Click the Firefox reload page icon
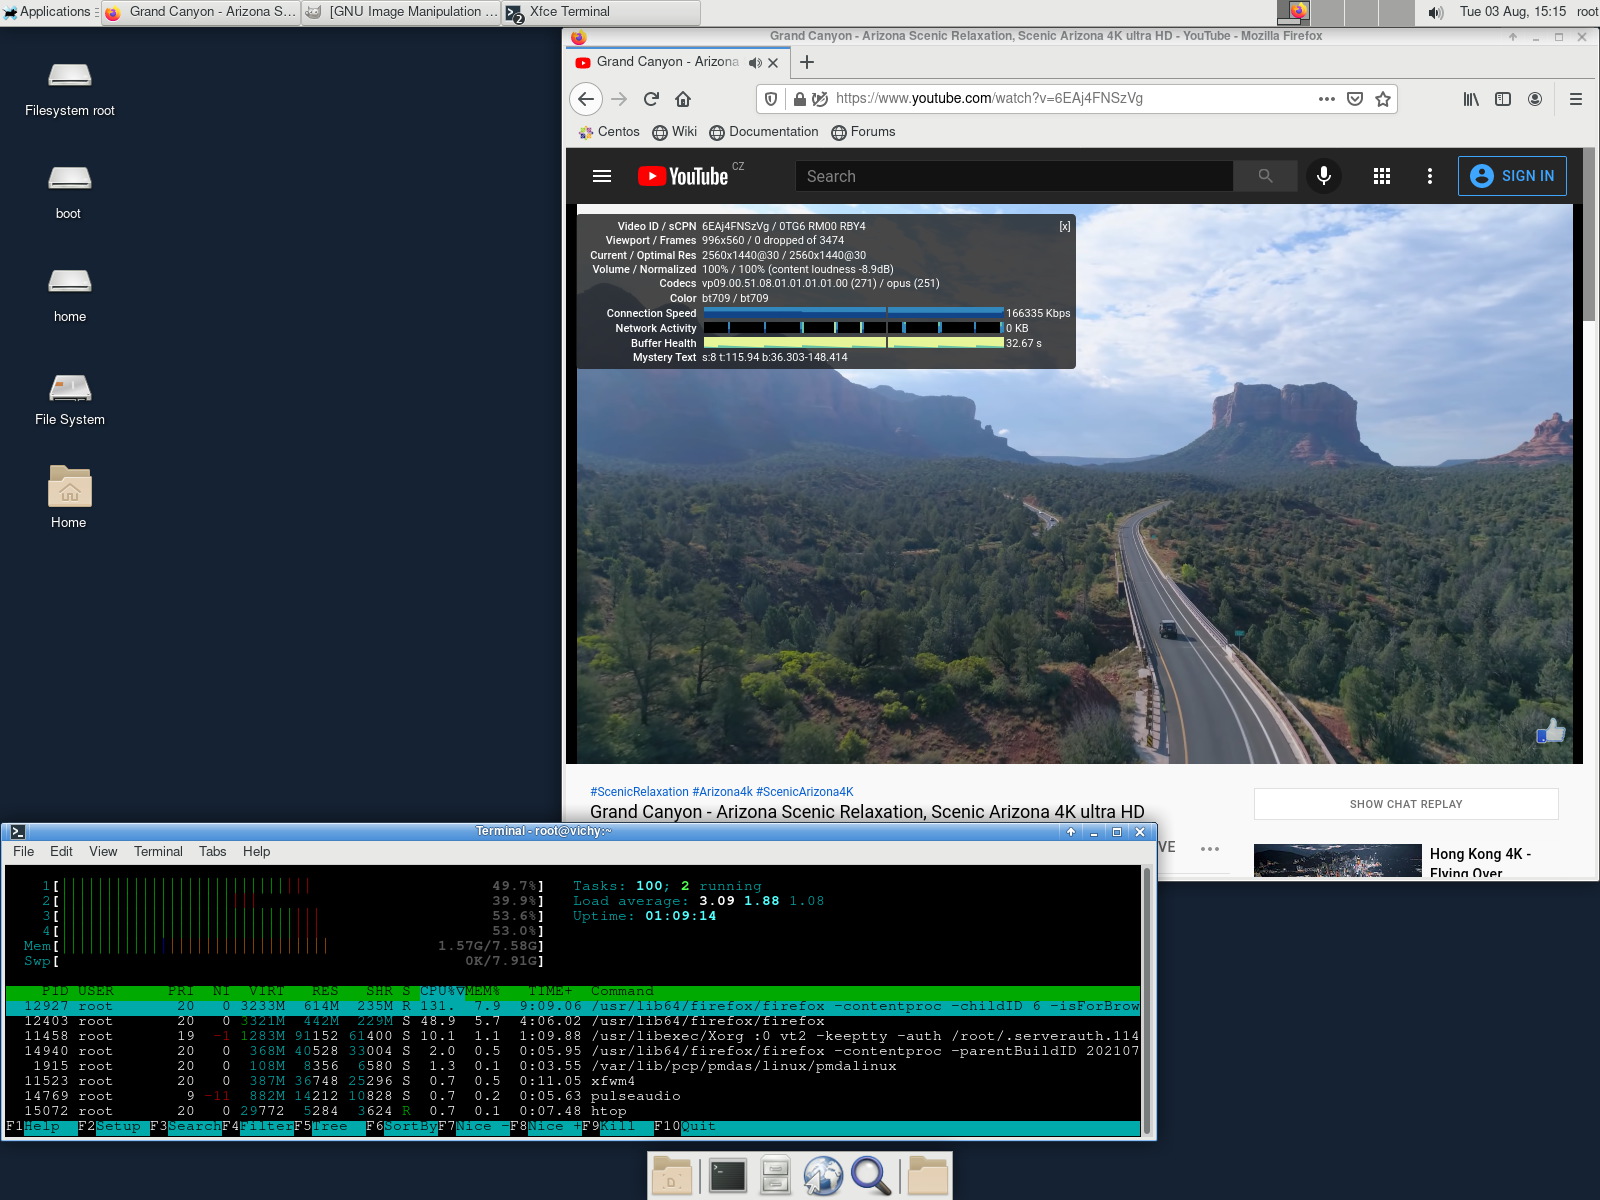The image size is (1600, 1200). (651, 99)
